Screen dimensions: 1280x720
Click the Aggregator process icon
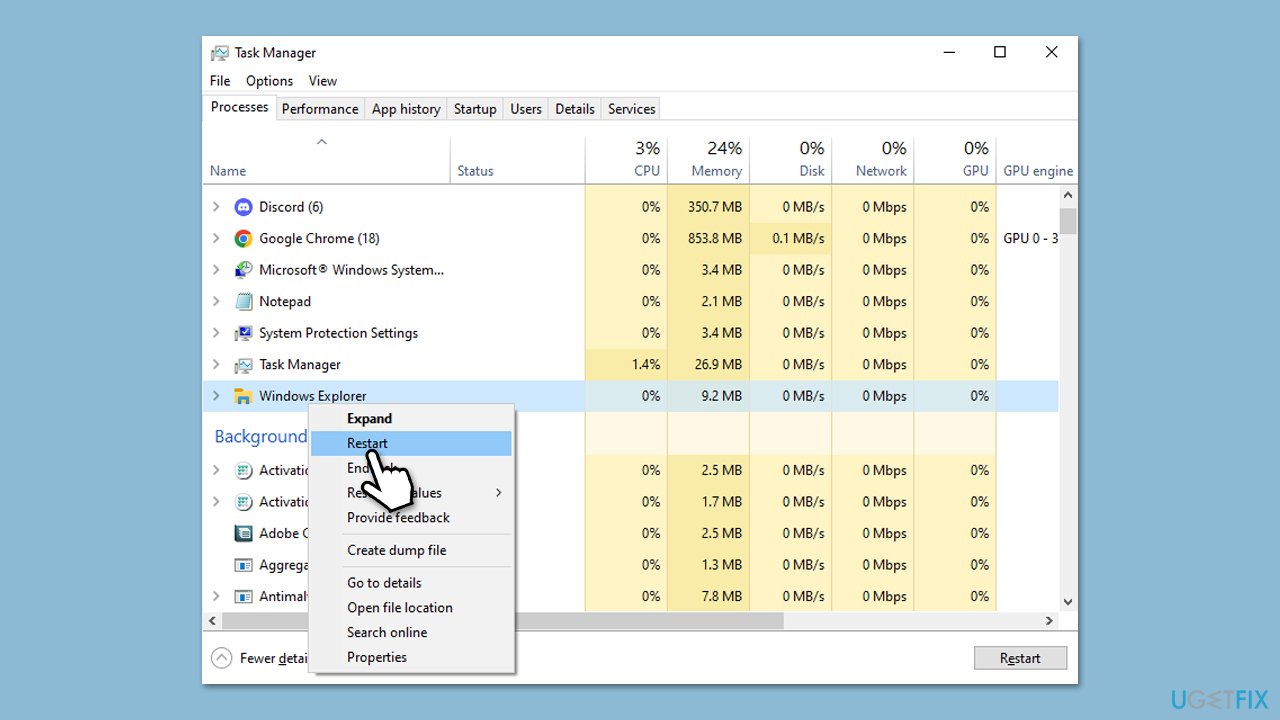[243, 565]
